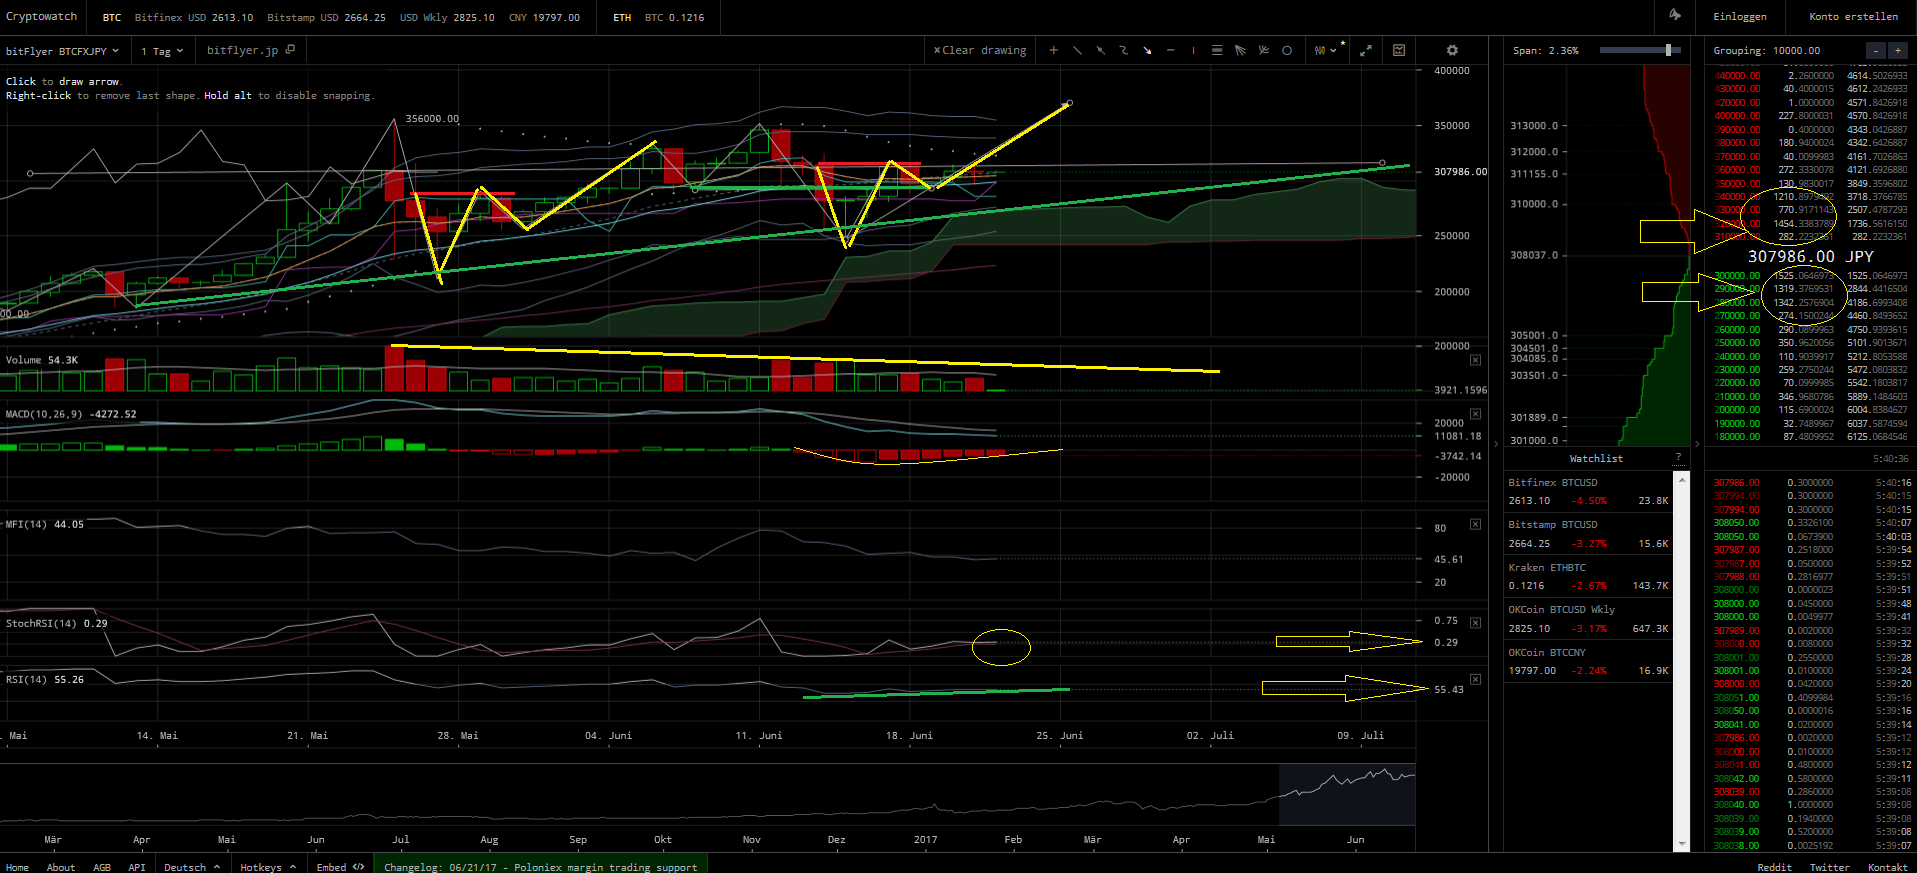Select the ETH tab in top bar
The image size is (1917, 873).
pyautogui.click(x=622, y=17)
